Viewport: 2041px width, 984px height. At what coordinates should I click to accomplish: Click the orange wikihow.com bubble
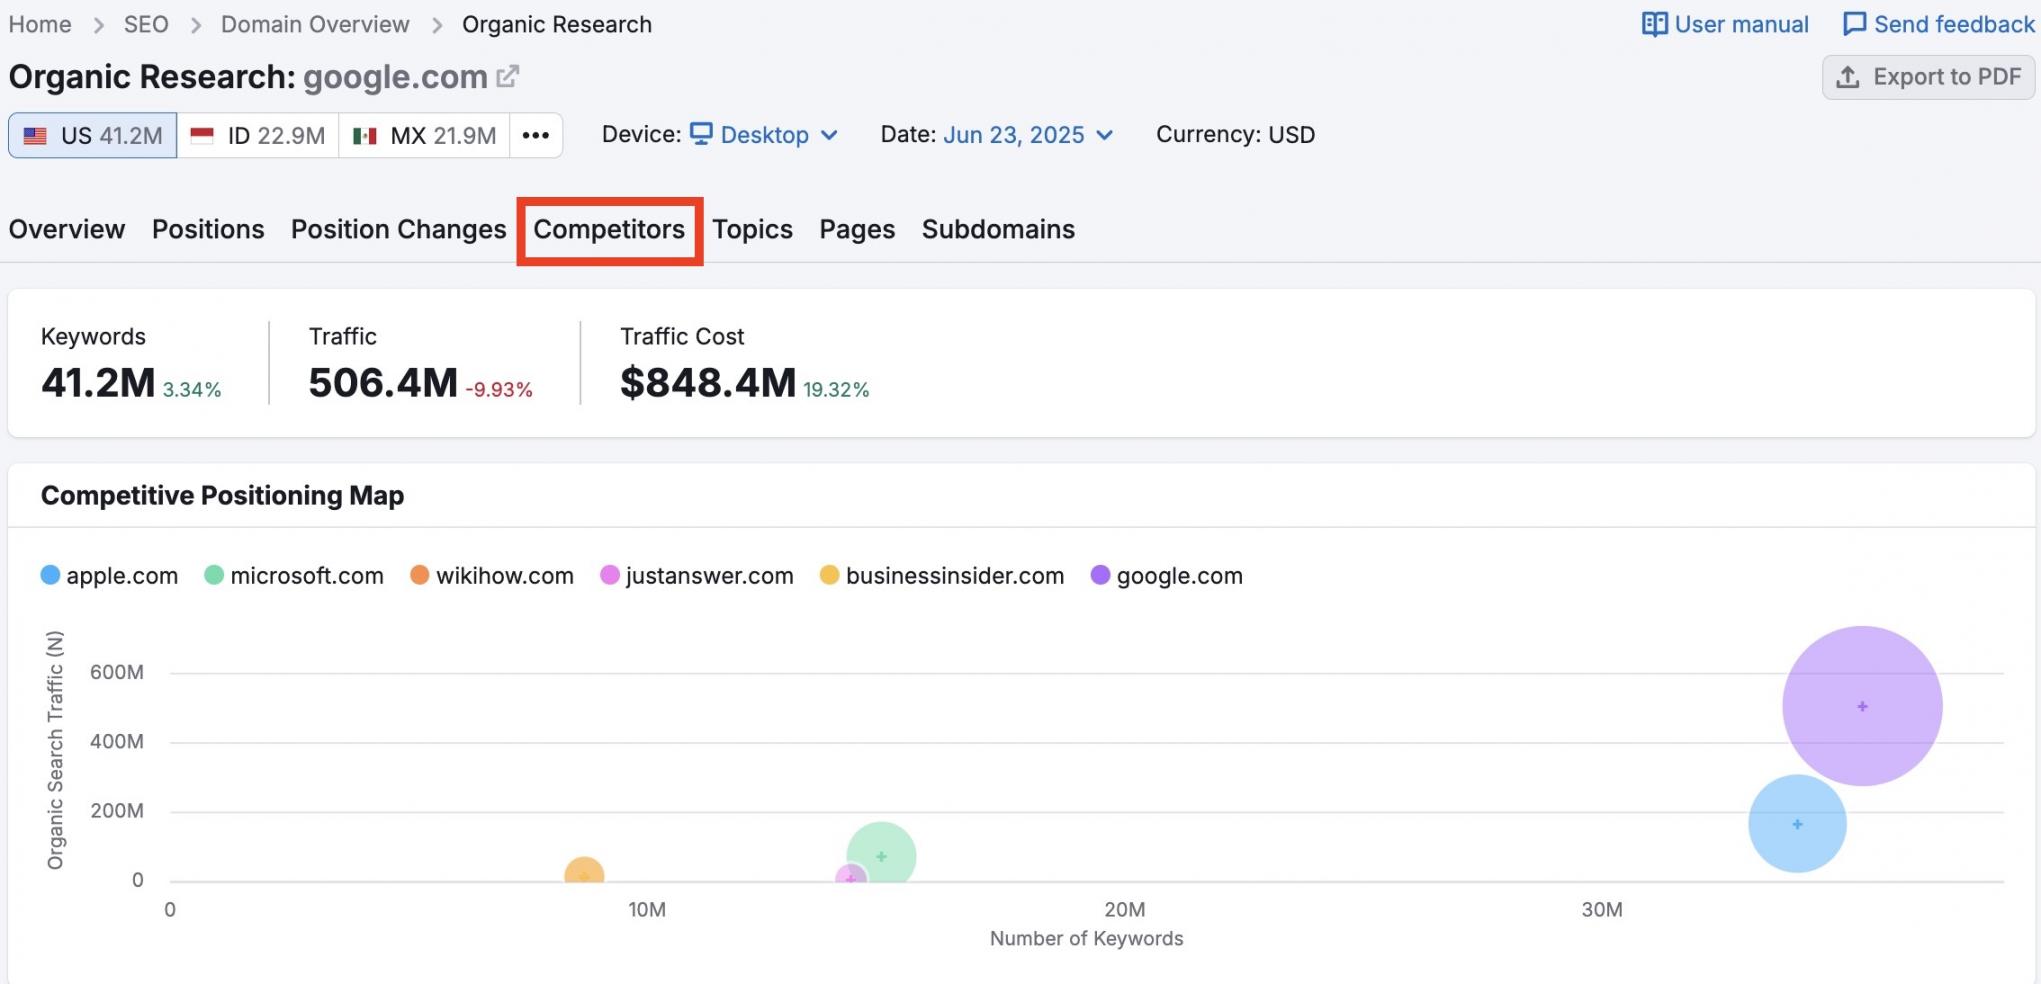point(584,871)
